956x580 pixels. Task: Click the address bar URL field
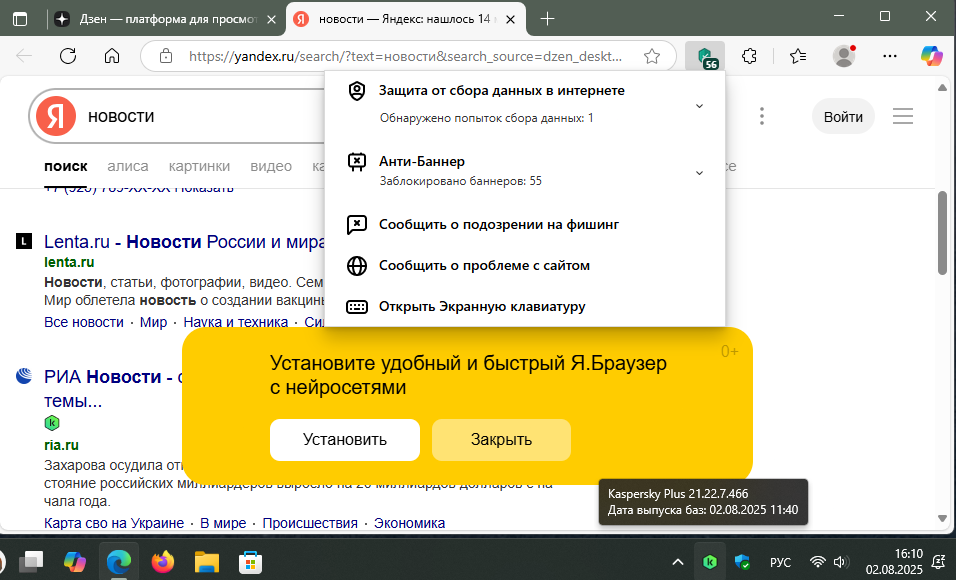click(405, 57)
